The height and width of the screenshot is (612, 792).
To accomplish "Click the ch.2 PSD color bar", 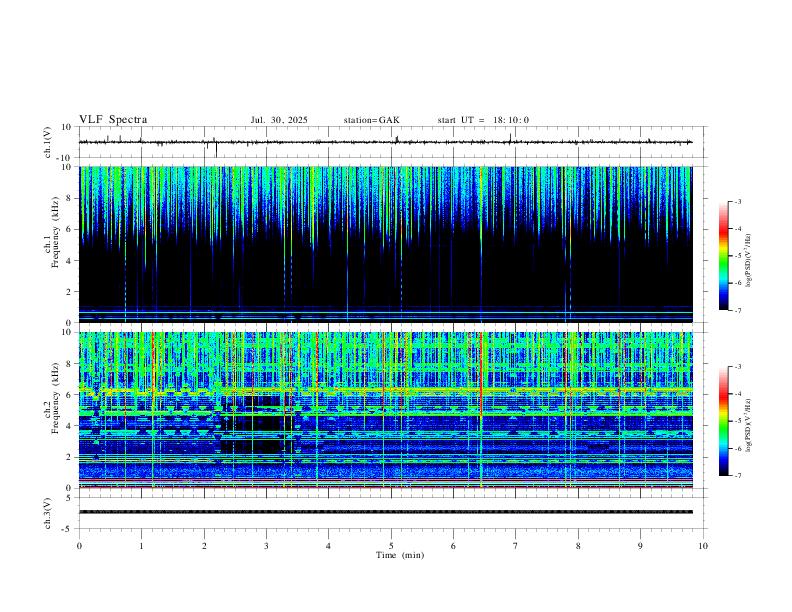I will 724,421.
